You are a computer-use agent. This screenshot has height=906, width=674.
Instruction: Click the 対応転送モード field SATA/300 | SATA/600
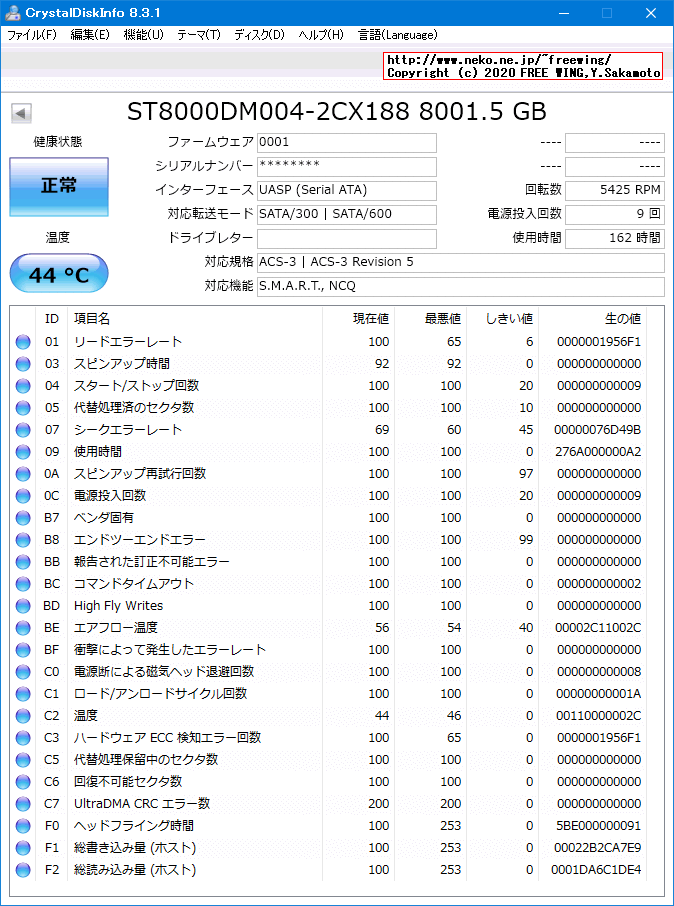coord(347,214)
